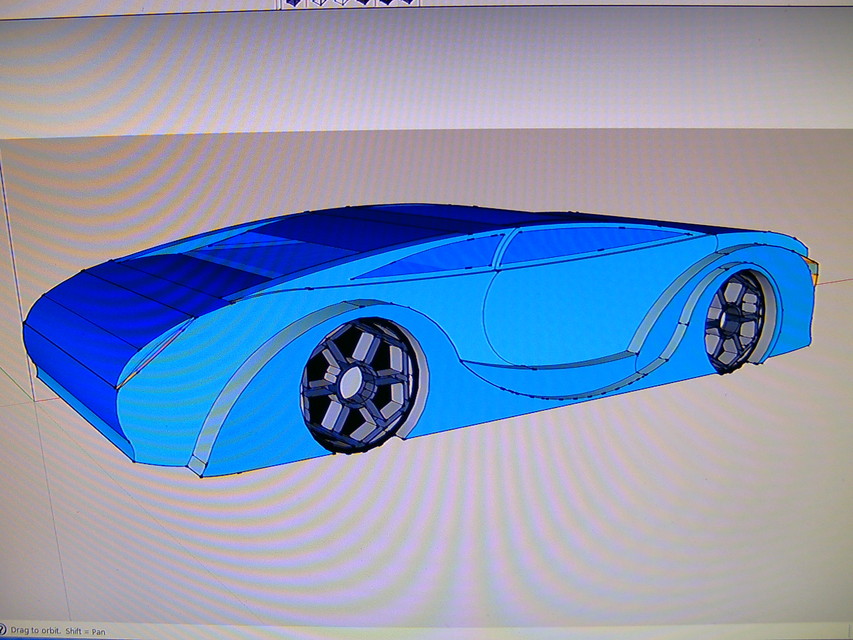Viewport: 853px width, 640px height.
Task: Click the Windows taskbar at screen bottom
Action: point(426,637)
